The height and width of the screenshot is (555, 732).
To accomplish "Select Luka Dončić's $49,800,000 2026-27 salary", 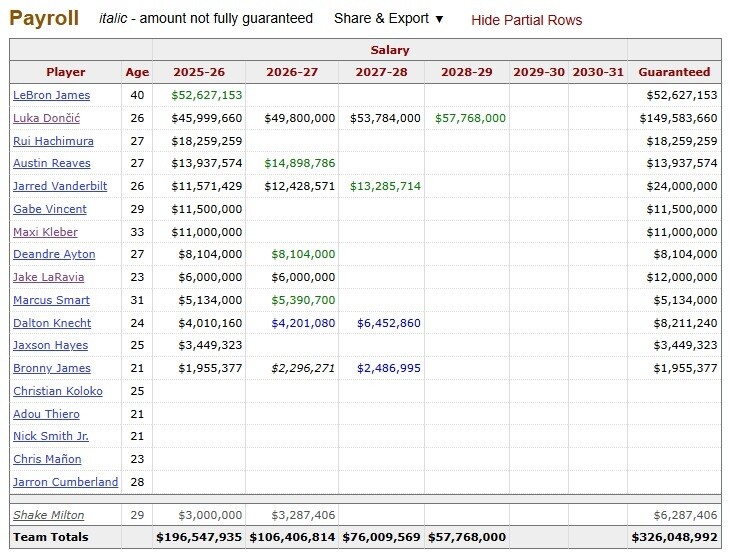I will (300, 118).
